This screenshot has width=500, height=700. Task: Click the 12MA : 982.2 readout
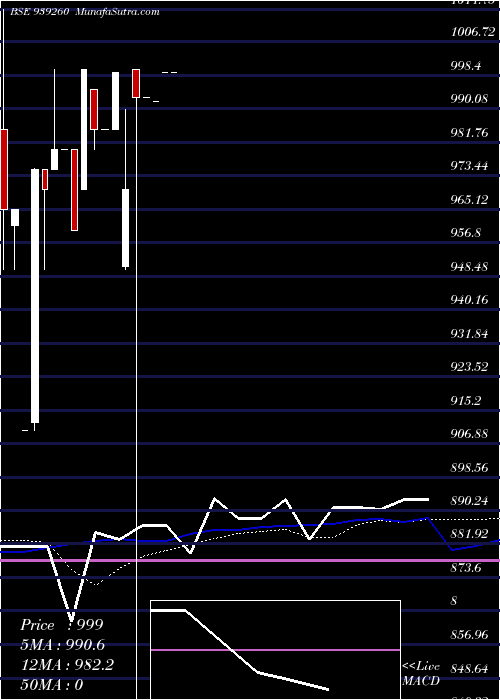(x=67, y=665)
